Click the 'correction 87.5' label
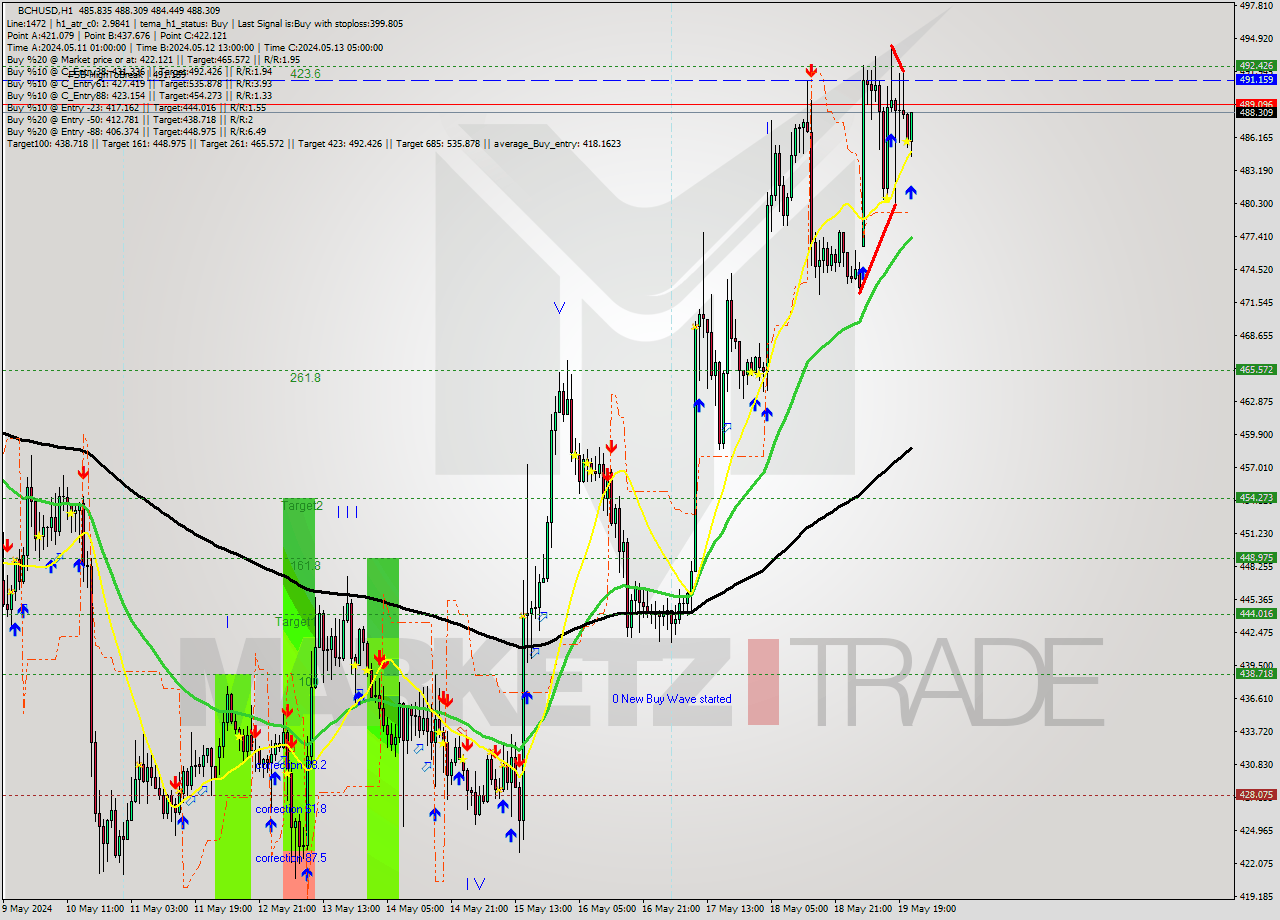The width and height of the screenshot is (1280, 920). tap(290, 858)
